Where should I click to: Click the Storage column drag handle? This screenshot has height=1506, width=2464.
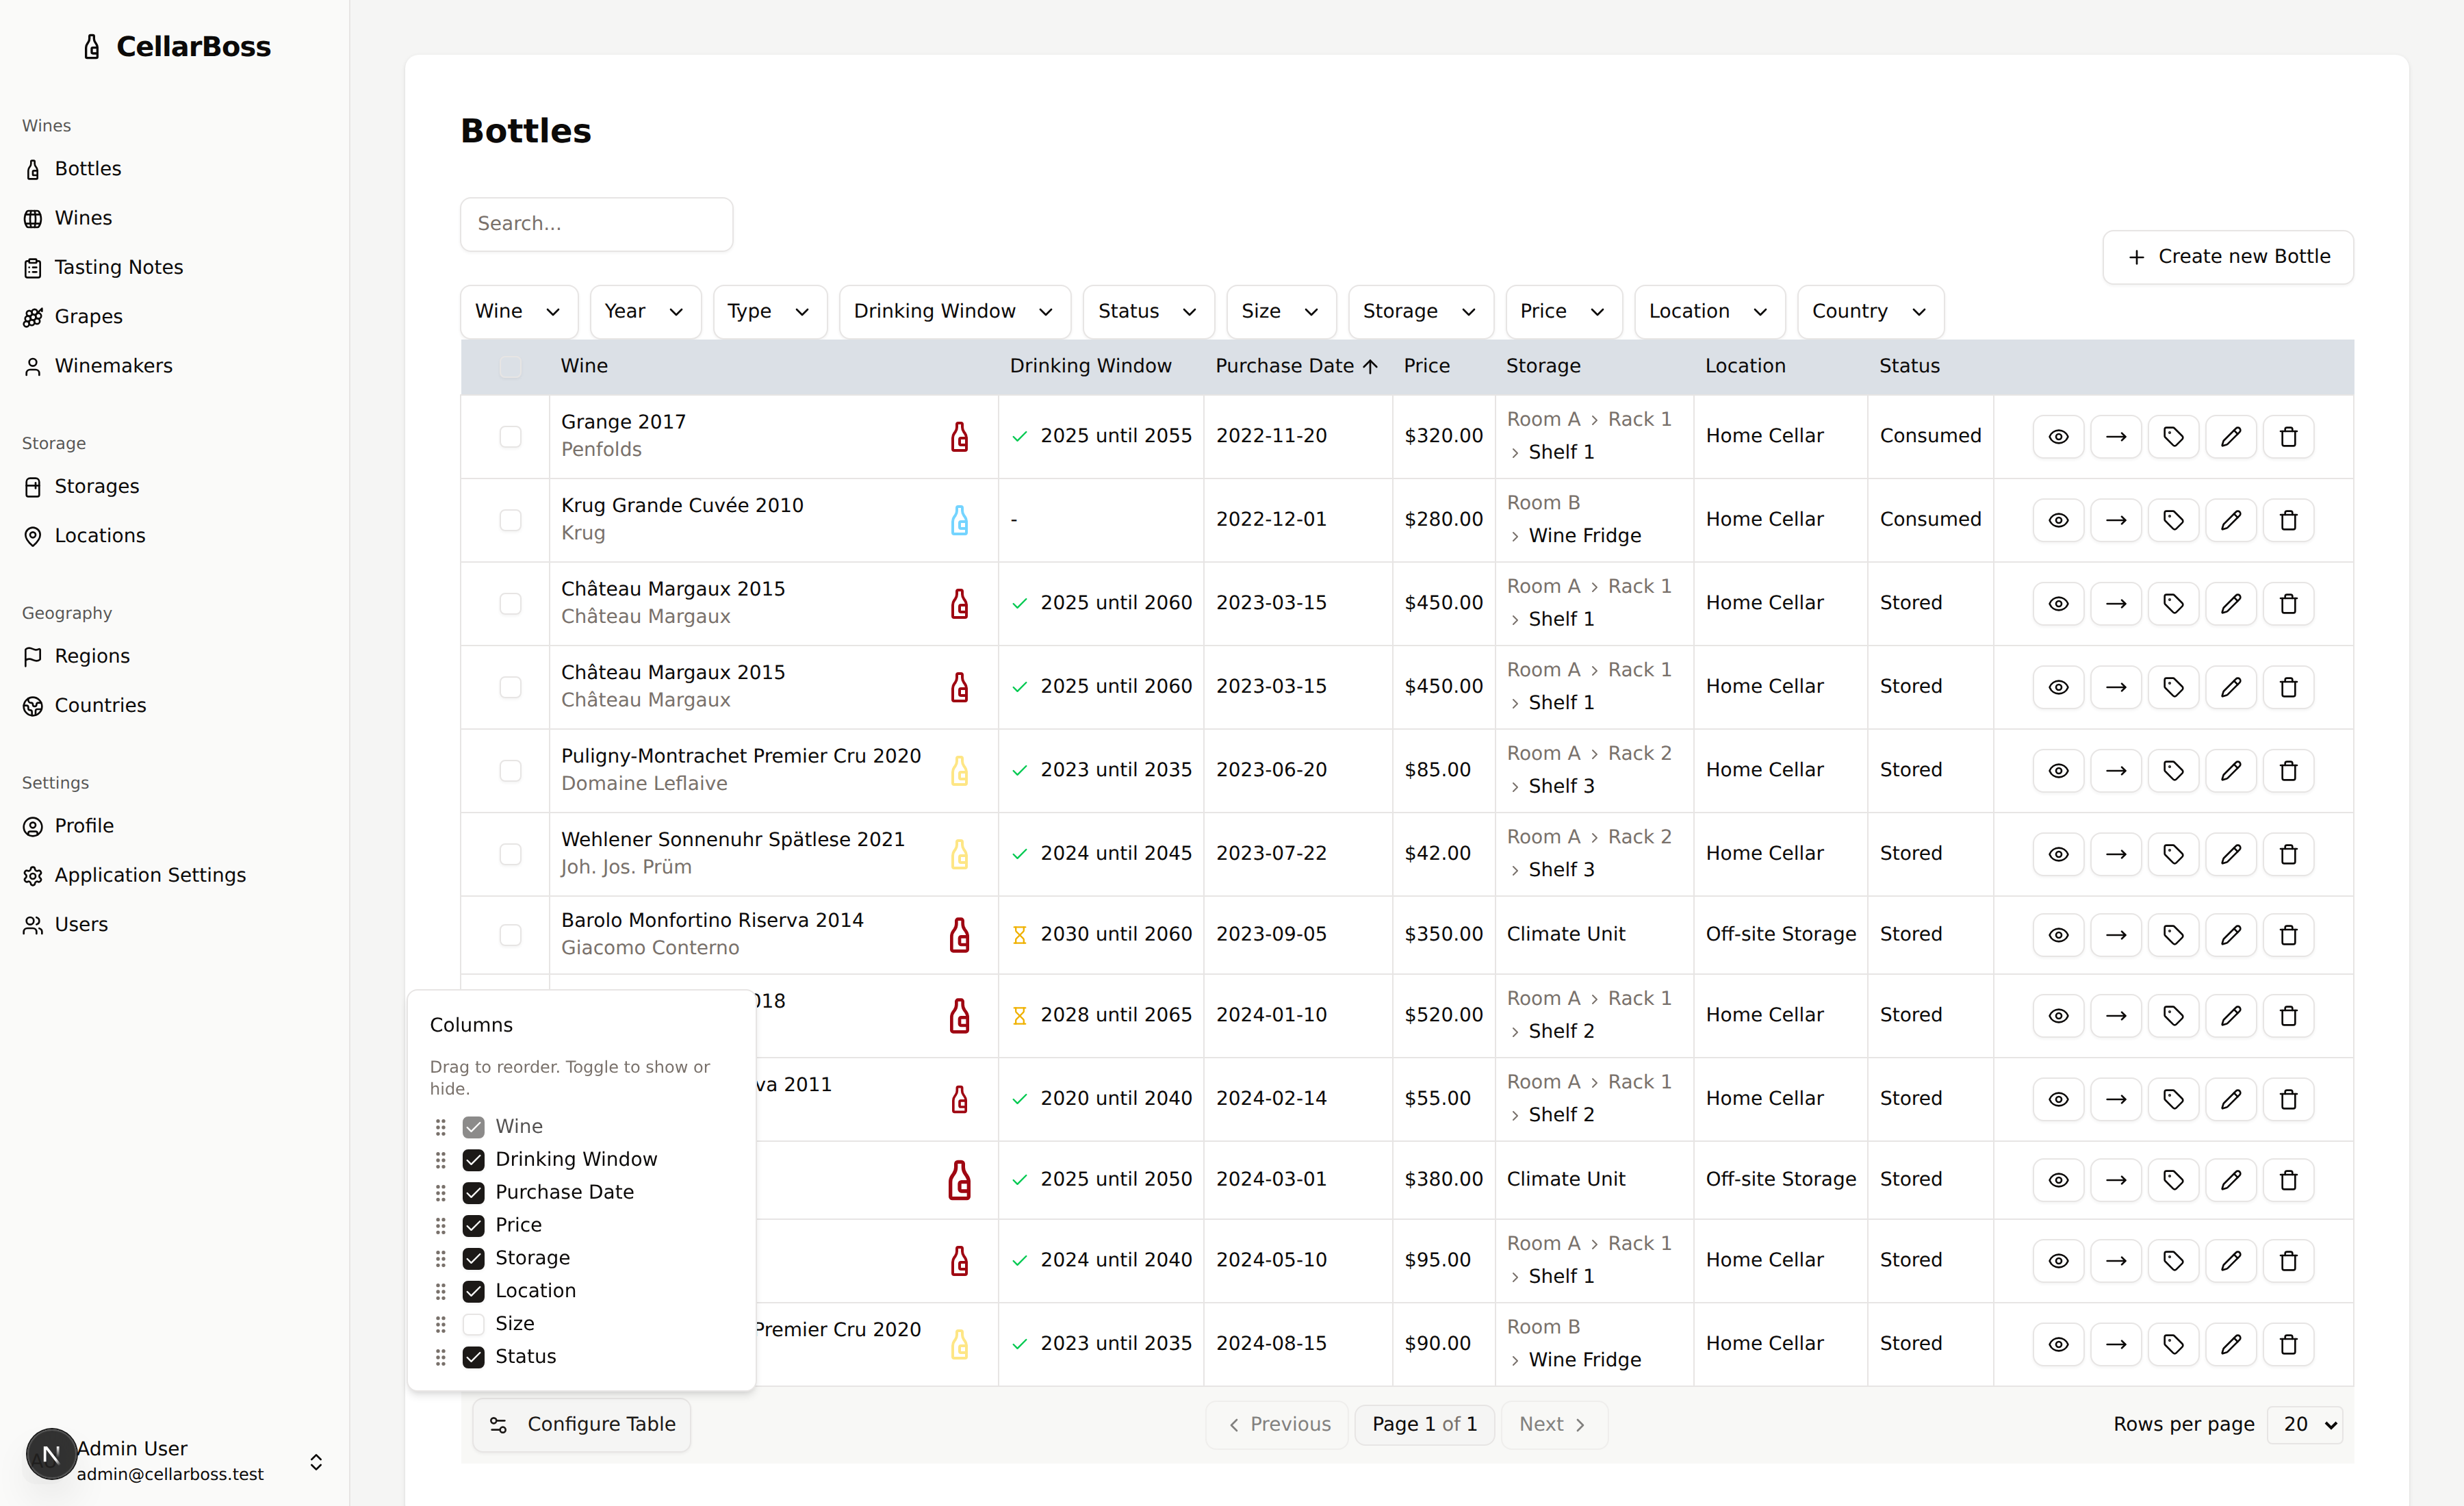[440, 1258]
